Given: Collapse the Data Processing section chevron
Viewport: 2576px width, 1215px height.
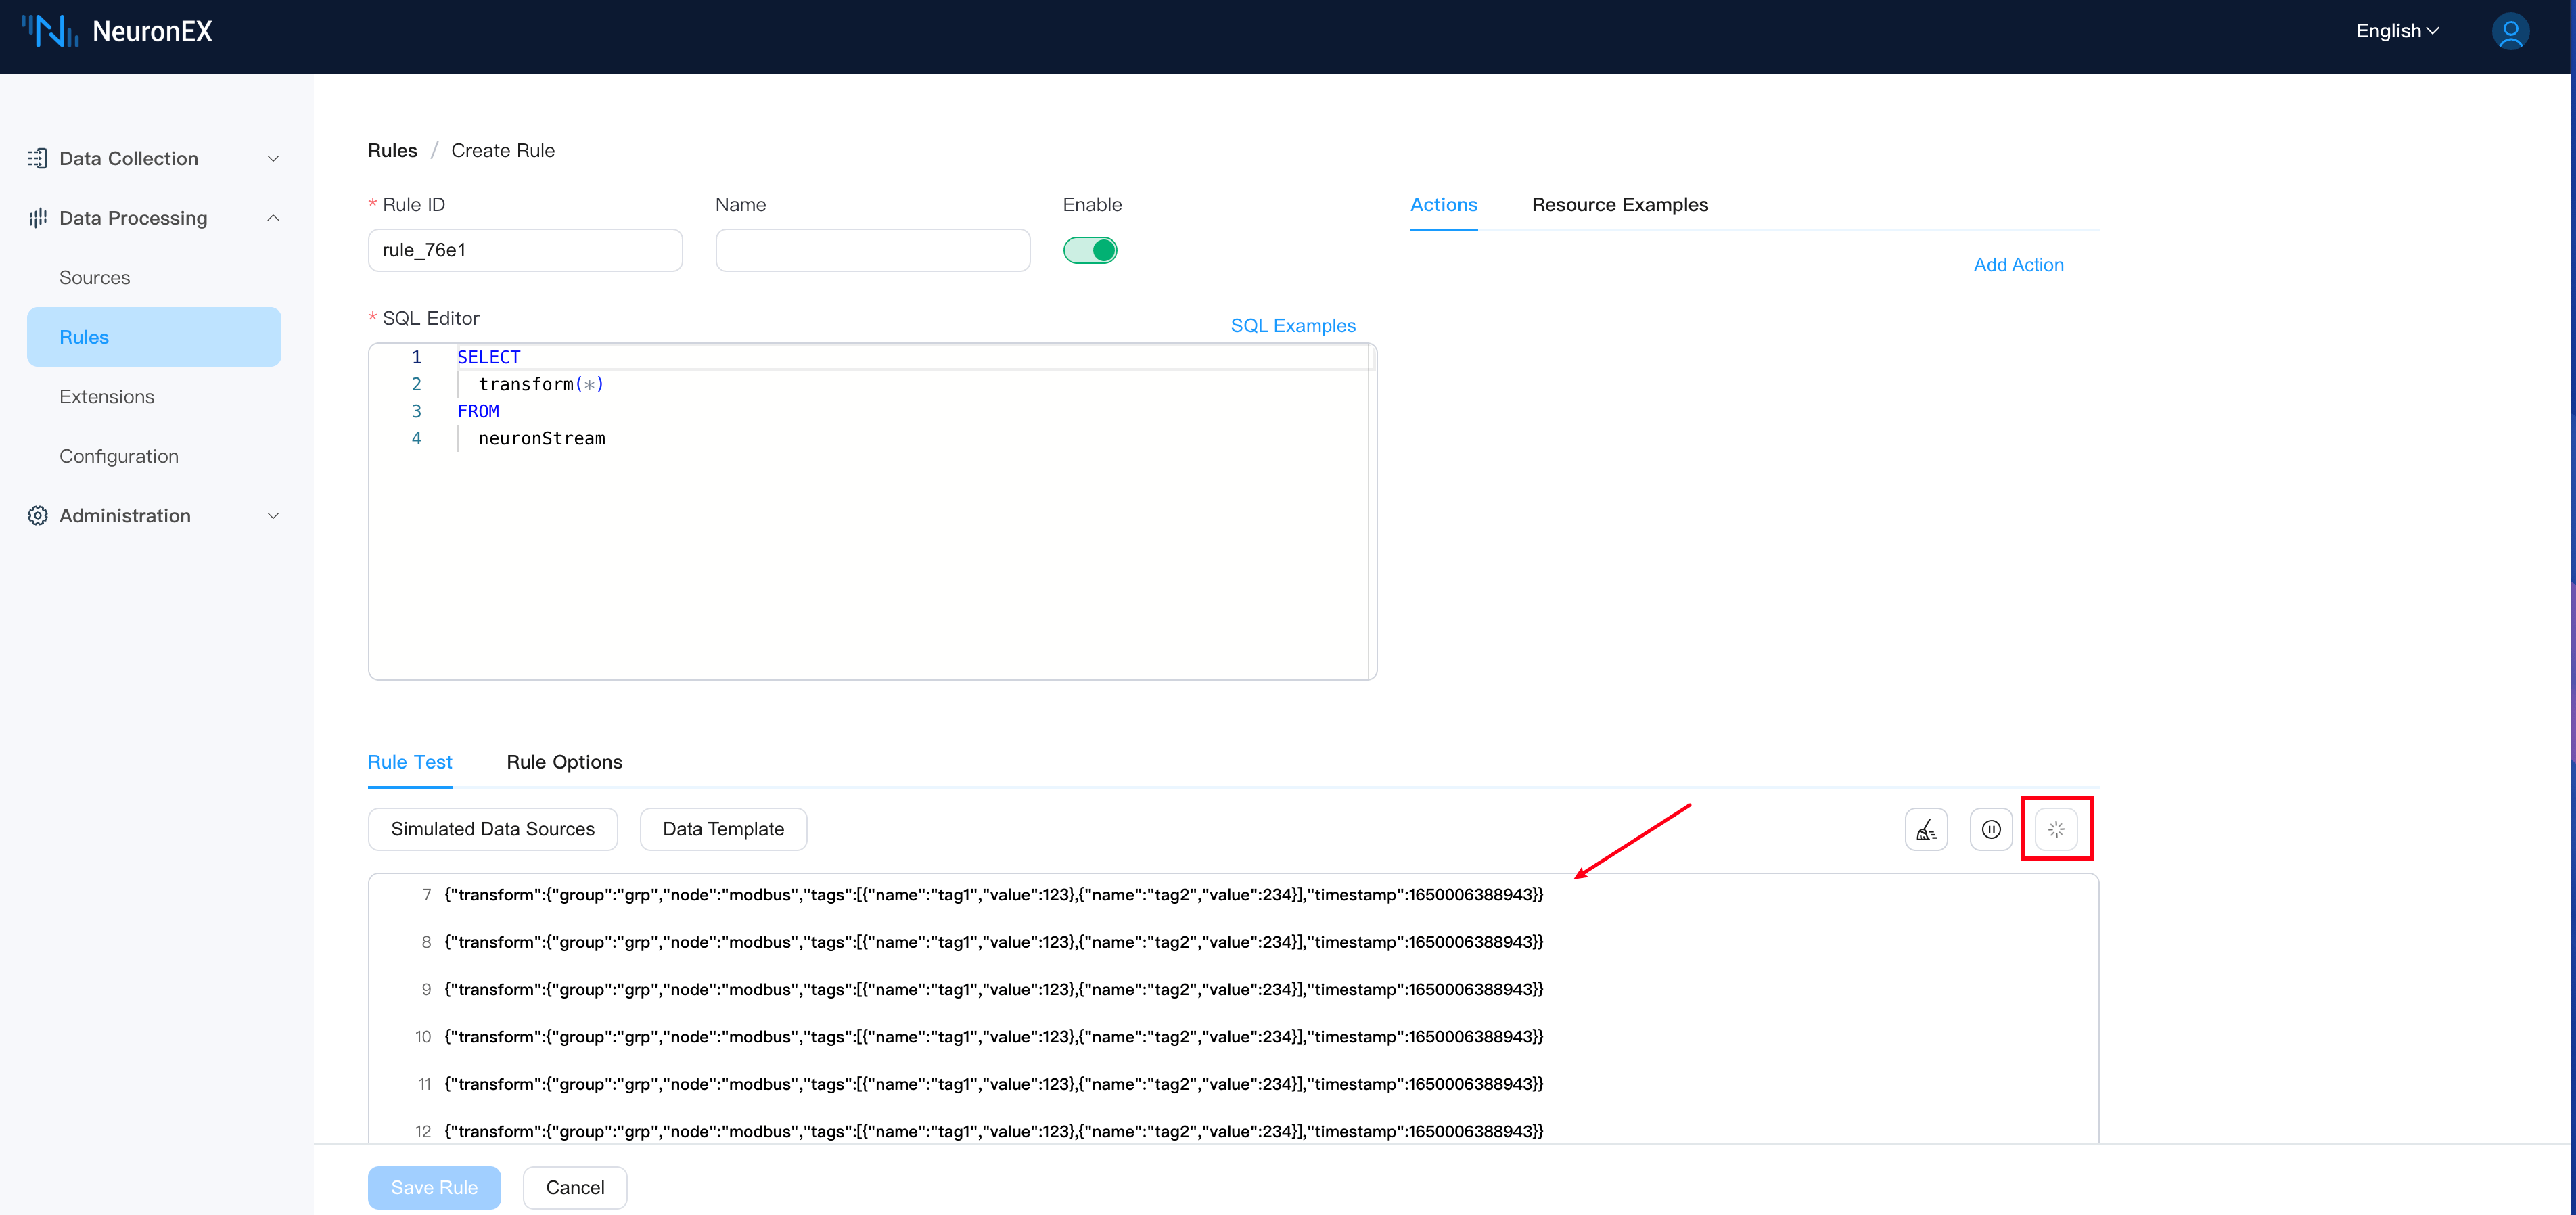Looking at the screenshot, I should 273,218.
